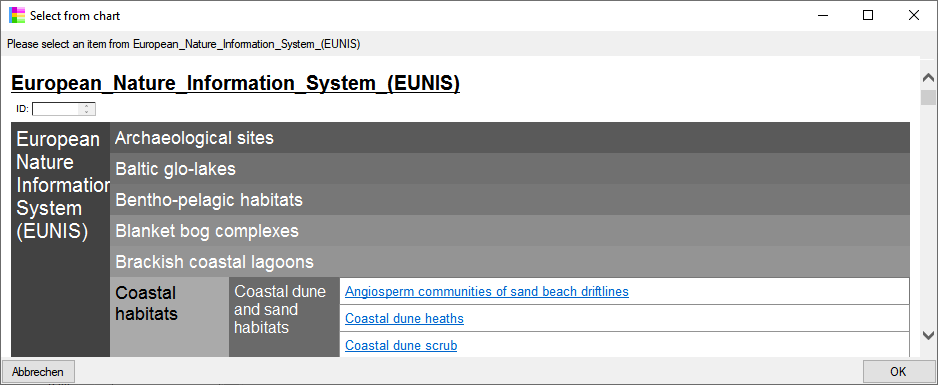This screenshot has width=938, height=385.
Task: Confirm selection with the OK button
Action: coord(898,372)
